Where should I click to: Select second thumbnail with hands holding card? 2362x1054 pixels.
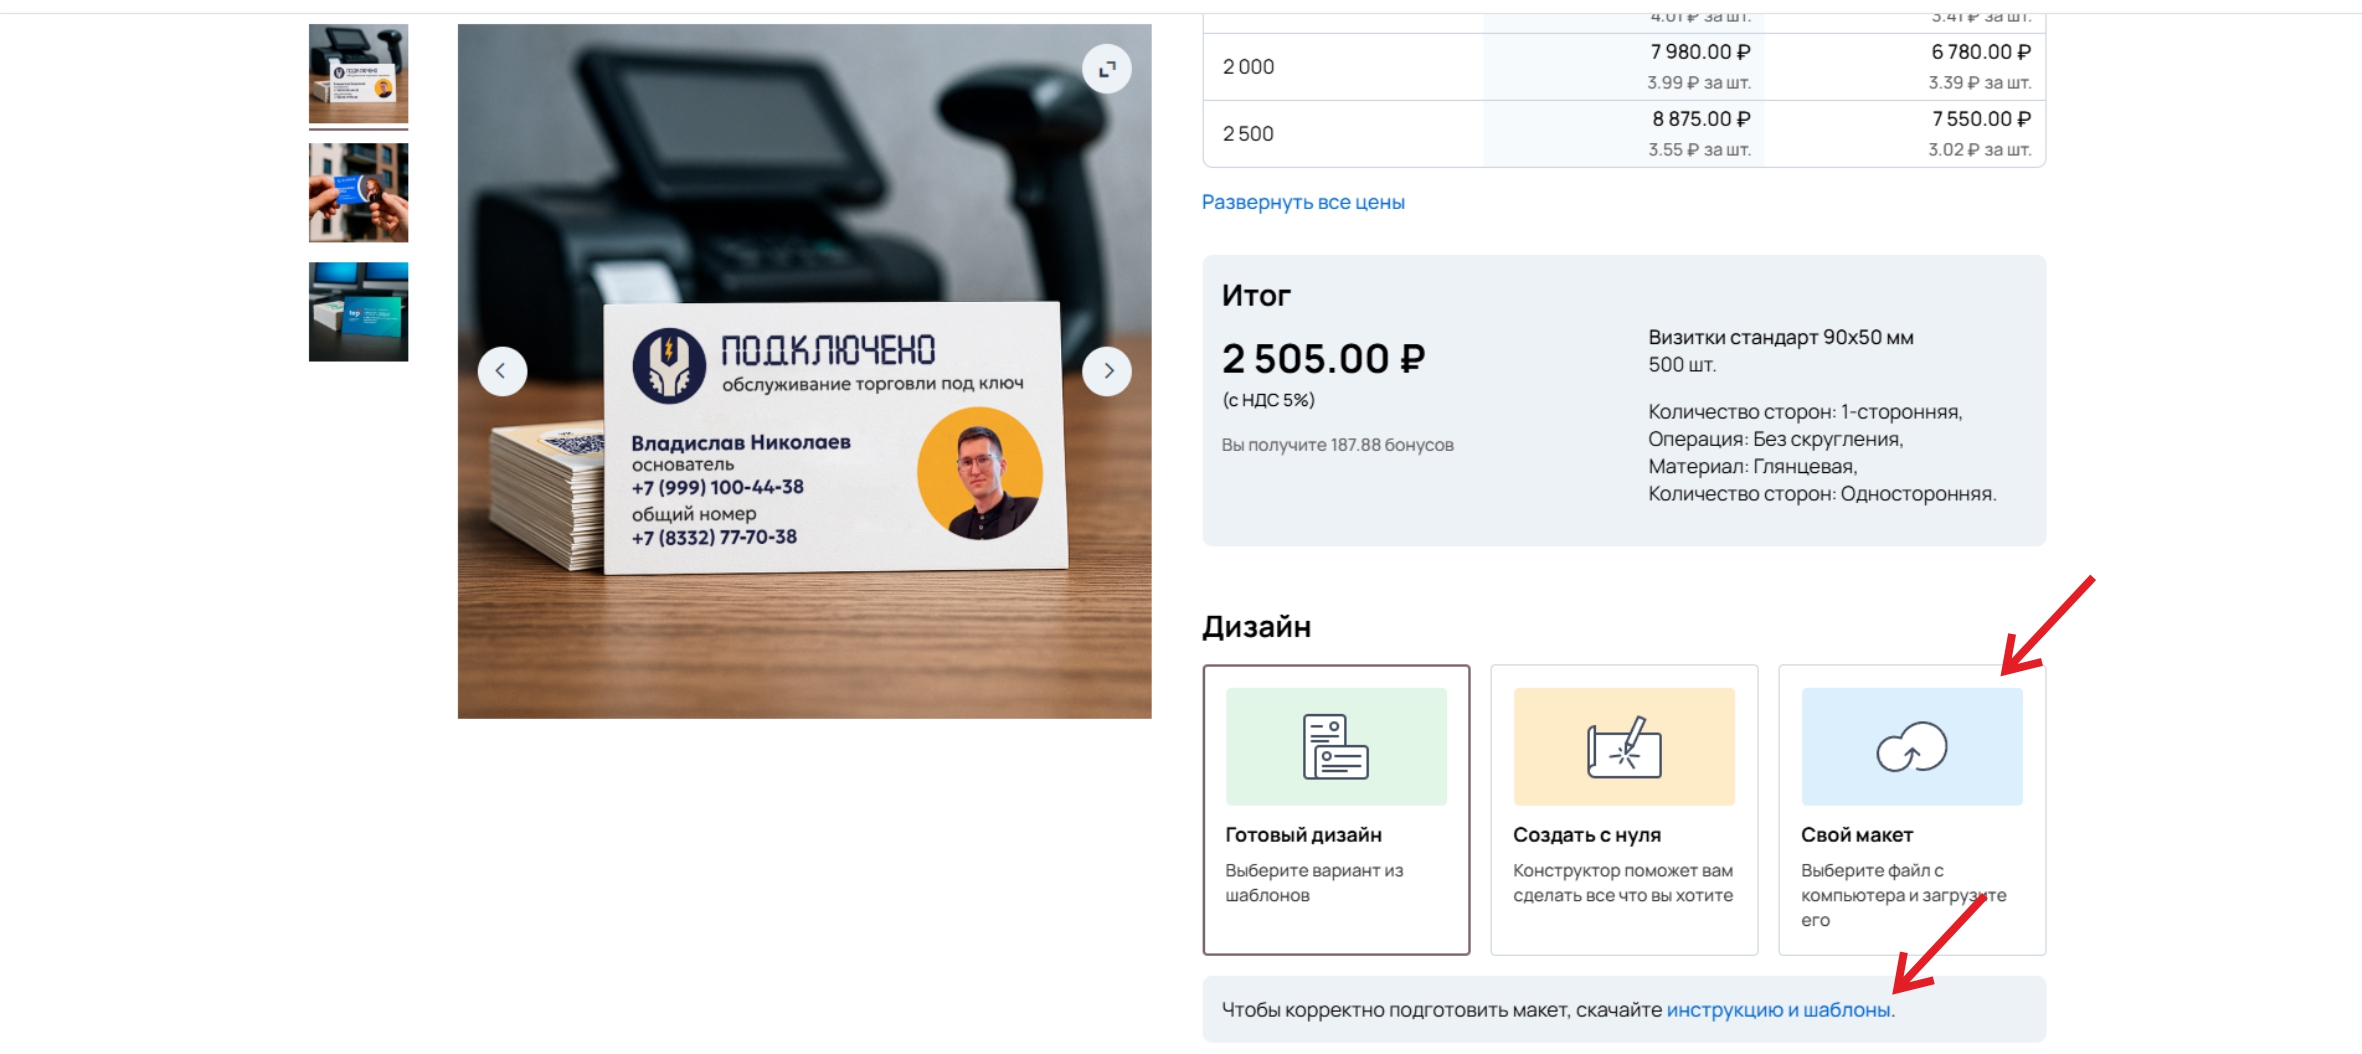[x=358, y=193]
